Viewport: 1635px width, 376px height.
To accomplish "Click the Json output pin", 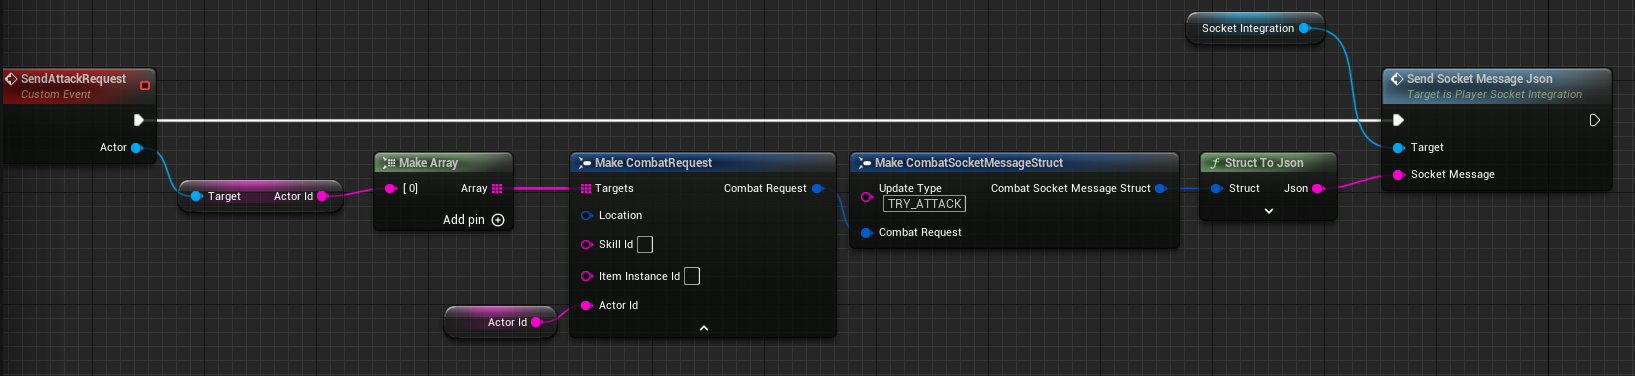I will [1318, 188].
